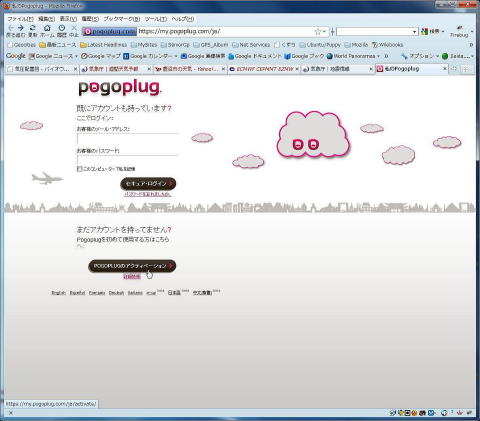Show more bookmarks with the toolbar overflow chevron

pos(471,45)
